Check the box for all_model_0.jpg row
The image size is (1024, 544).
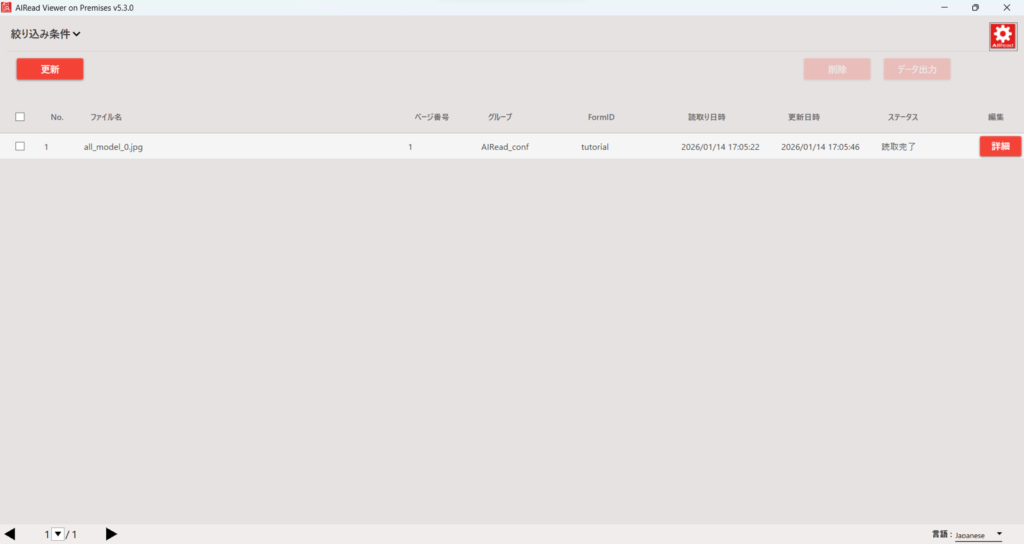[20, 147]
